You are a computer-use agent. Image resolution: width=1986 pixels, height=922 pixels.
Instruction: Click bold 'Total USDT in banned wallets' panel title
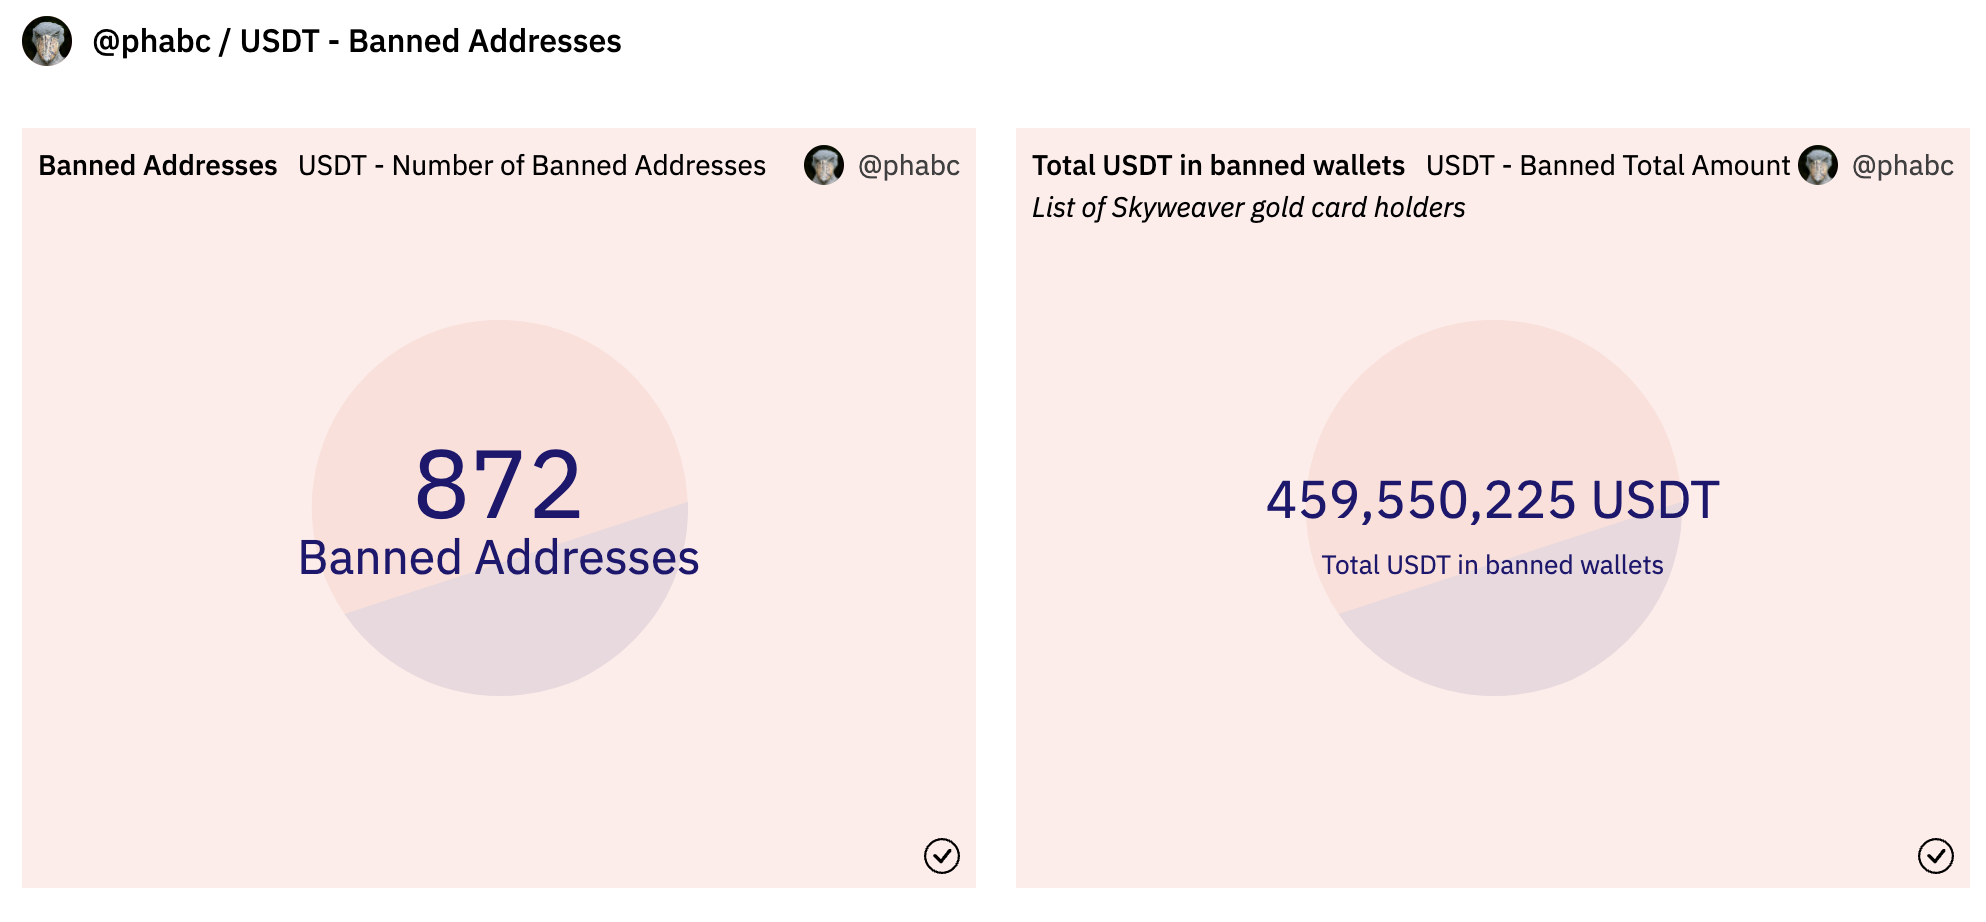[1218, 165]
